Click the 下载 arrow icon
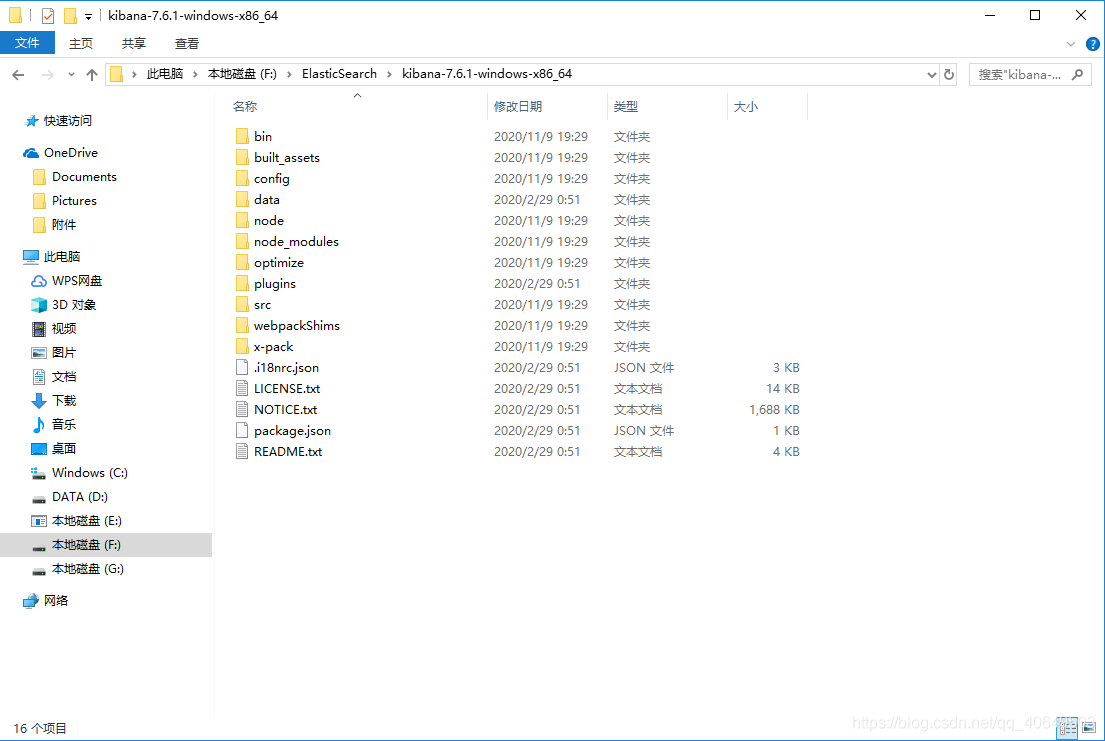 [x=39, y=400]
